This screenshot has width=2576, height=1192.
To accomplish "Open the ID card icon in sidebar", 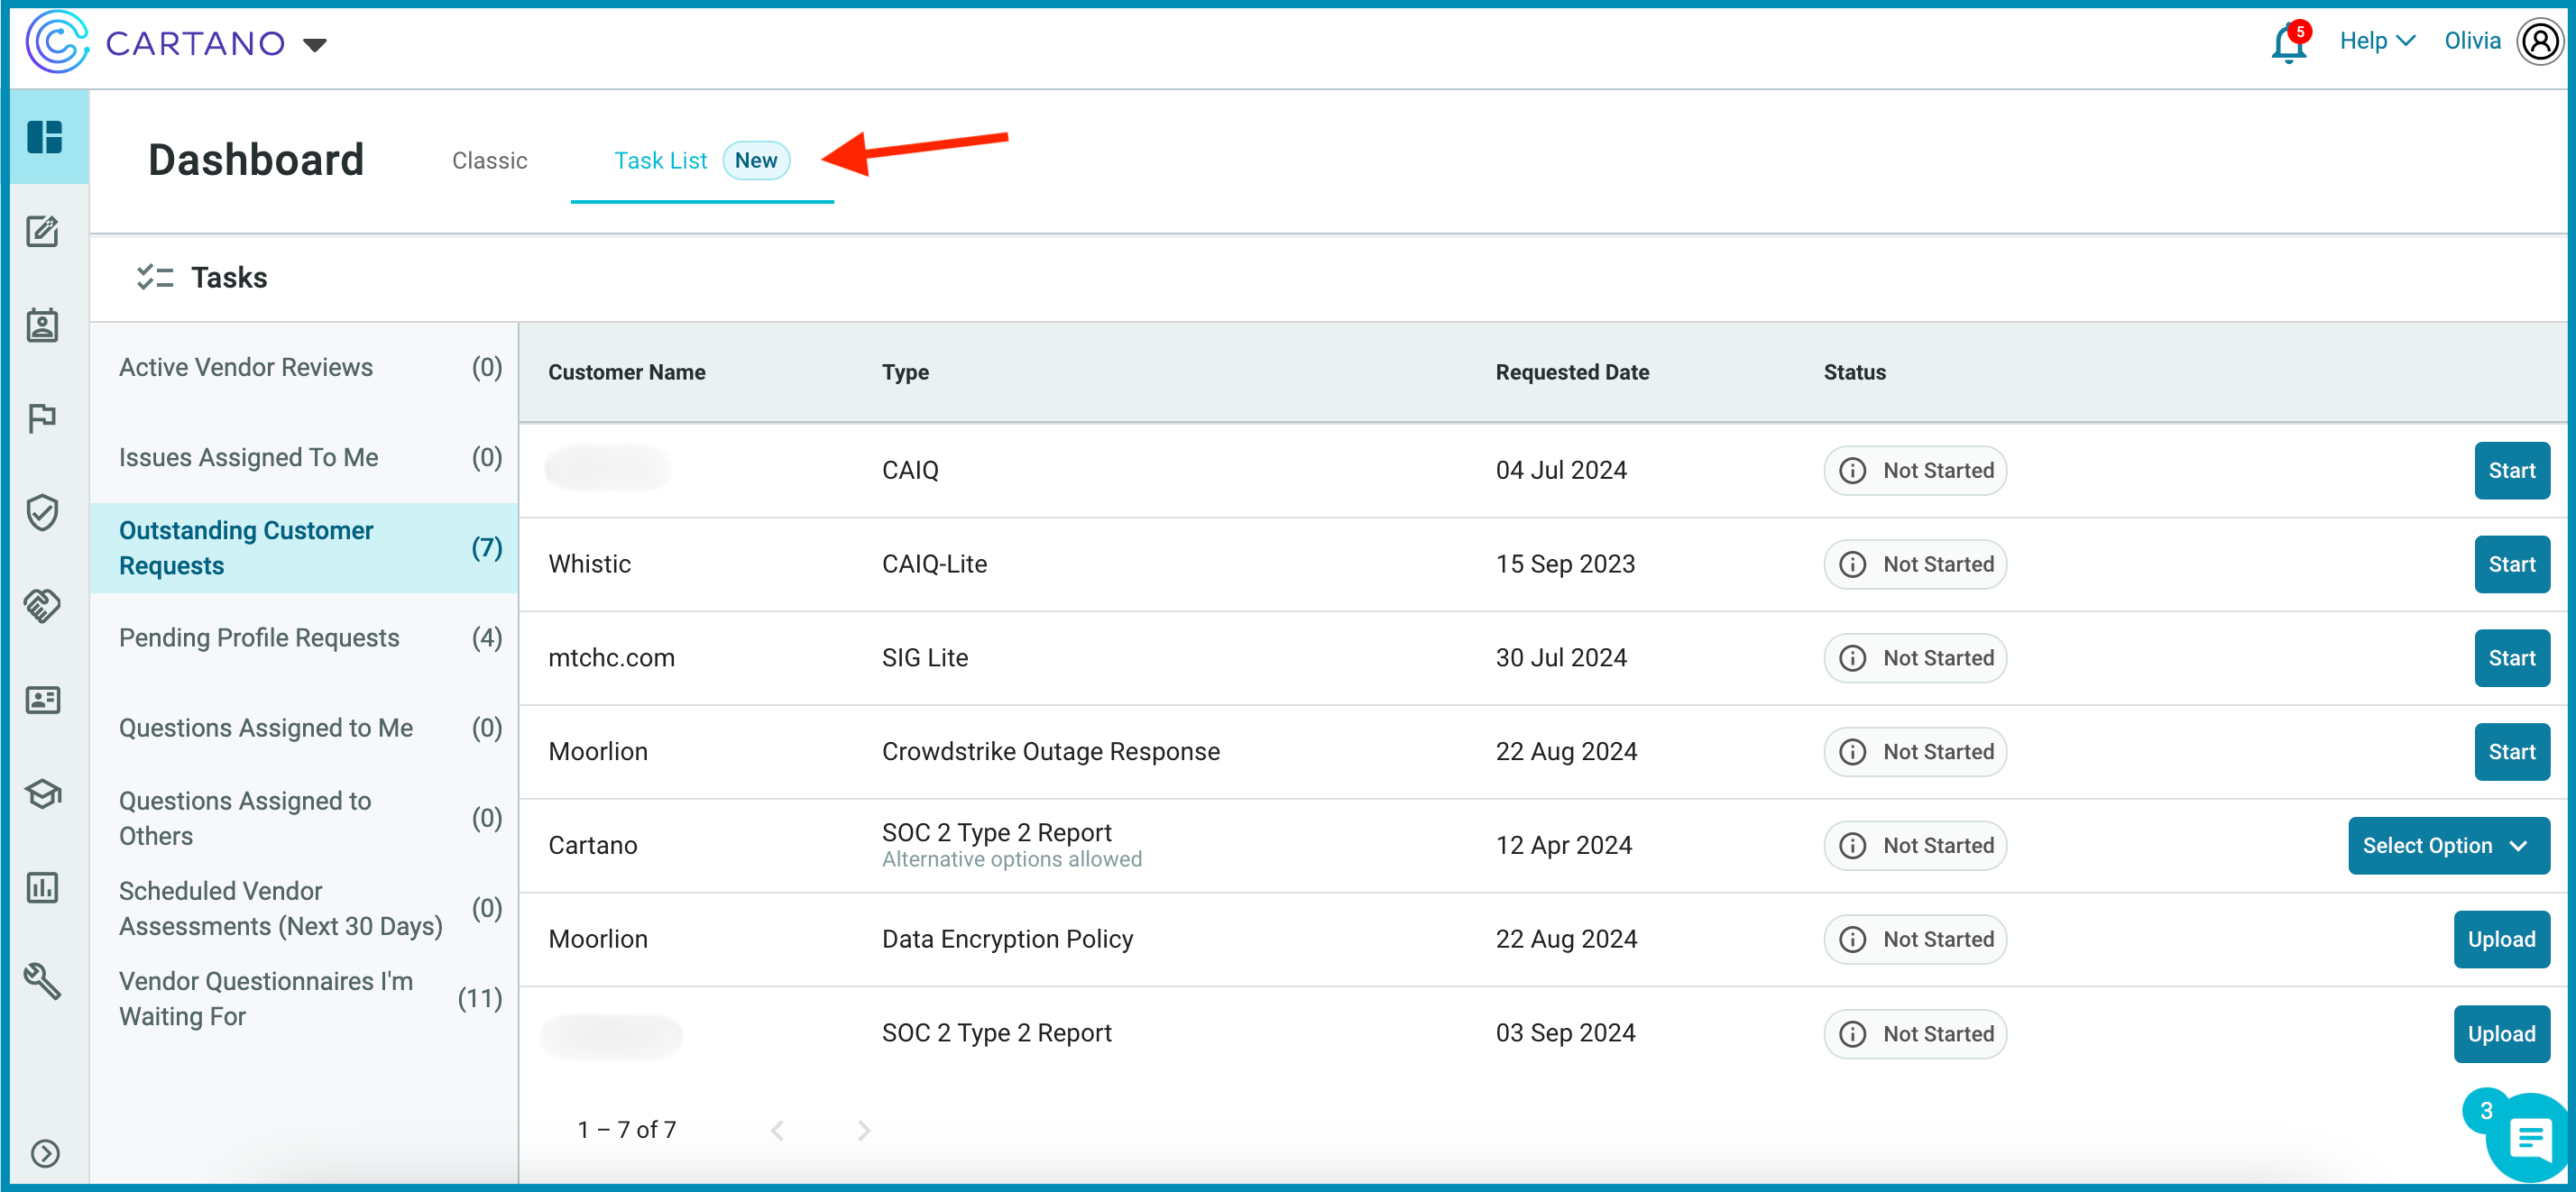I will [x=43, y=700].
